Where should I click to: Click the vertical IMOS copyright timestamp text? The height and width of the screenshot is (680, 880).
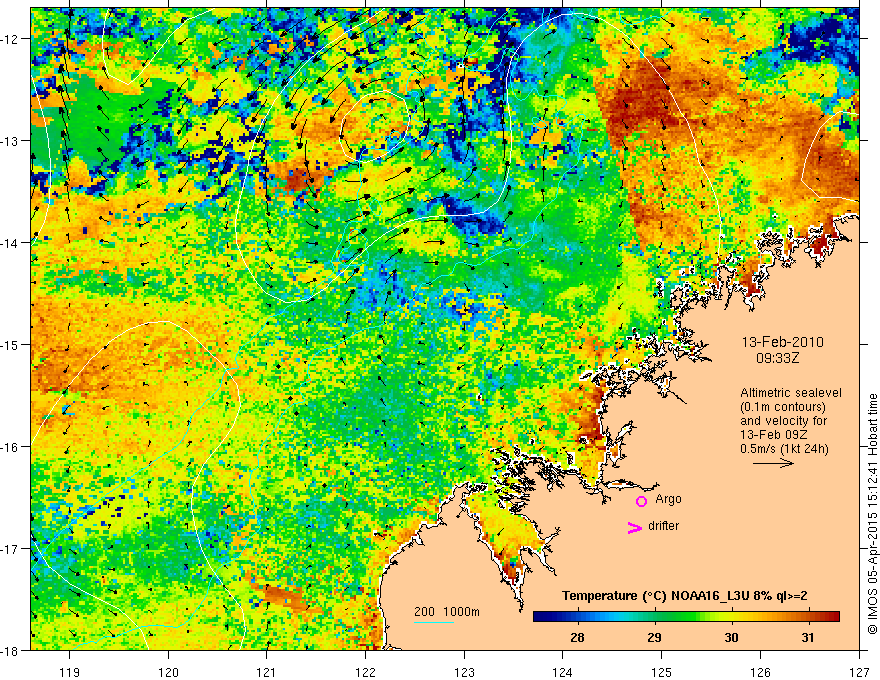[x=872, y=514]
